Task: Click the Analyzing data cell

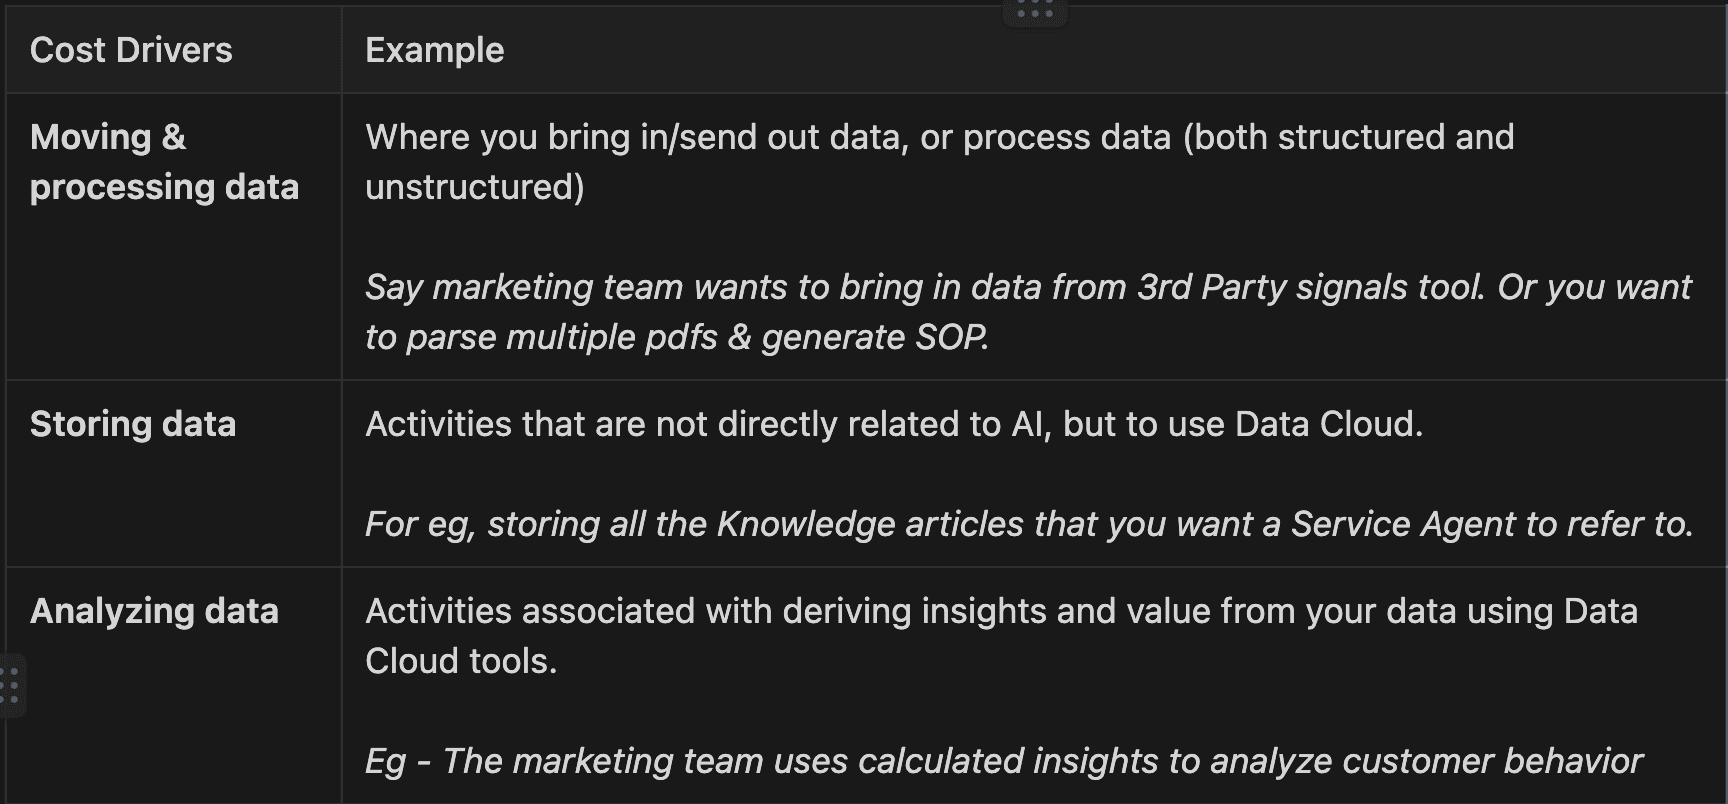Action: [x=154, y=611]
